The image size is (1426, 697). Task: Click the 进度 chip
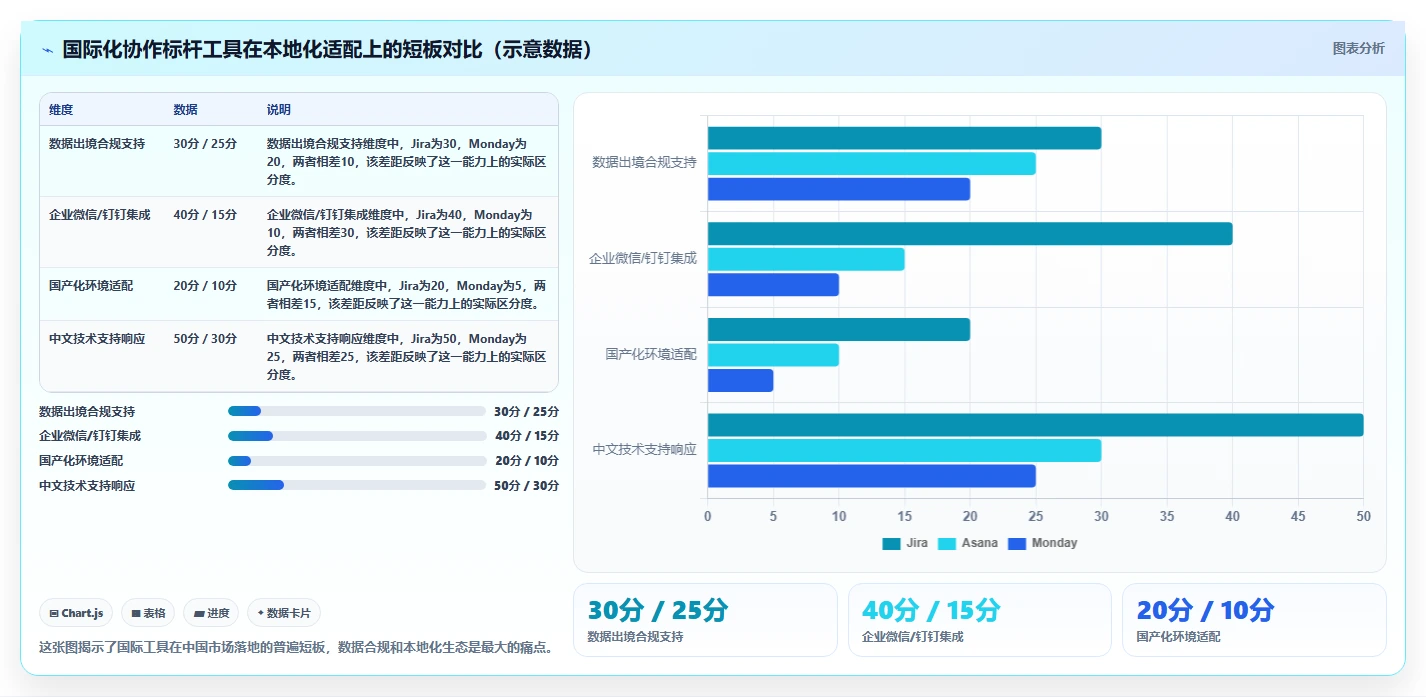[x=211, y=613]
